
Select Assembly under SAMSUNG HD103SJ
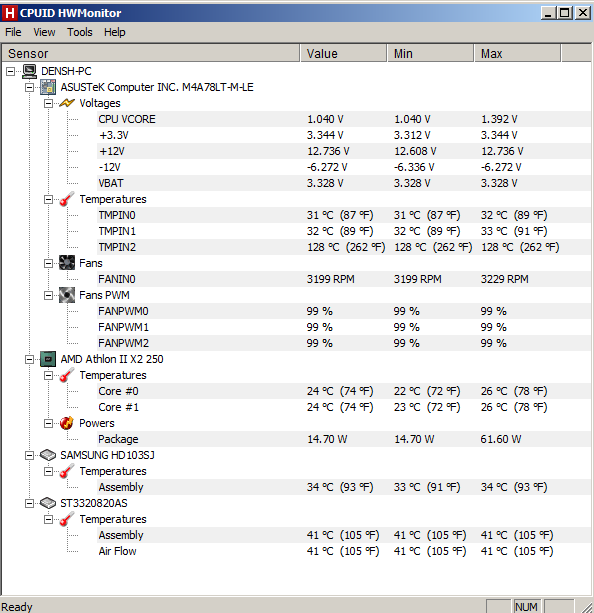tap(344, 487)
